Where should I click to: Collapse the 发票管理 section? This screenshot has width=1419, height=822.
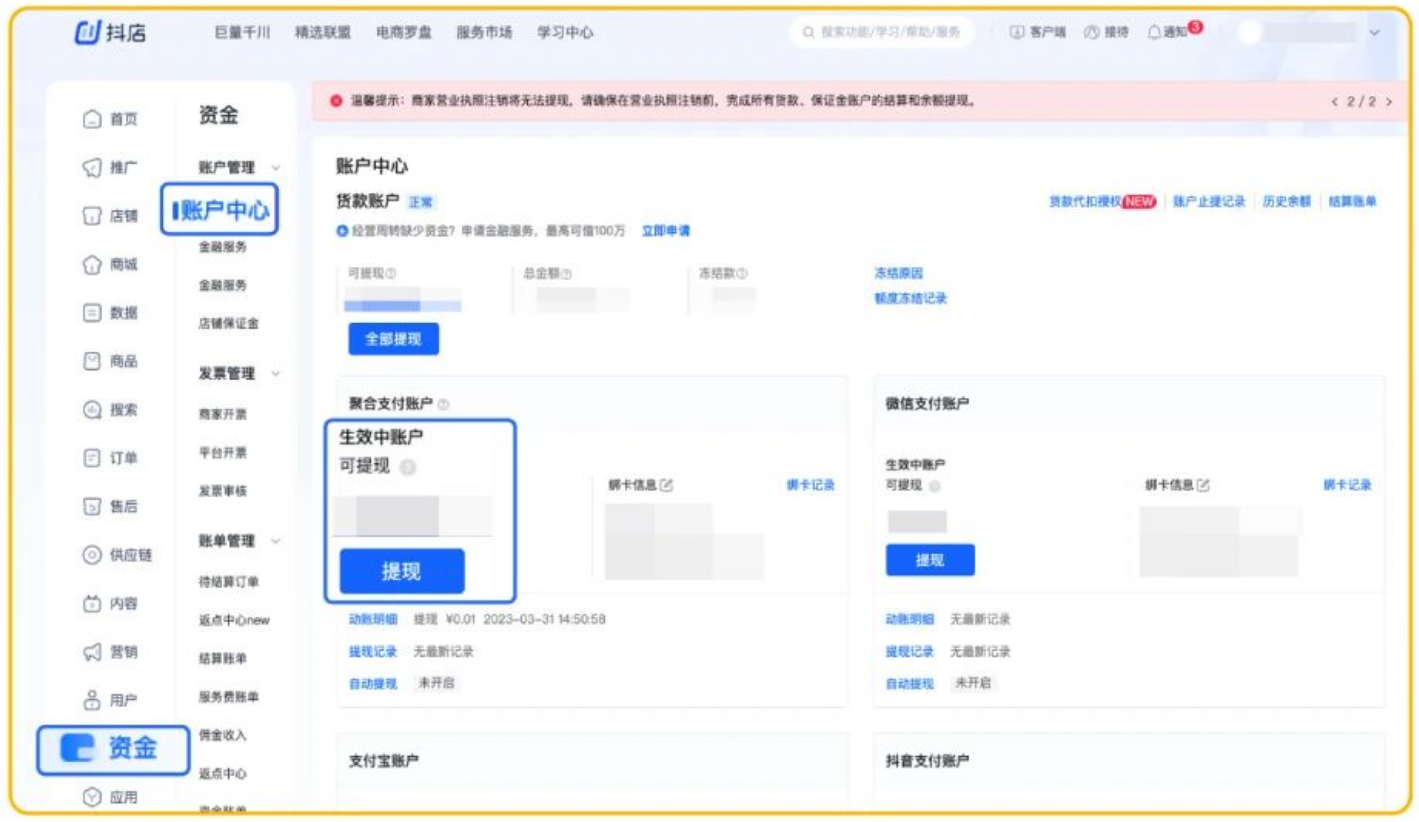tap(276, 374)
